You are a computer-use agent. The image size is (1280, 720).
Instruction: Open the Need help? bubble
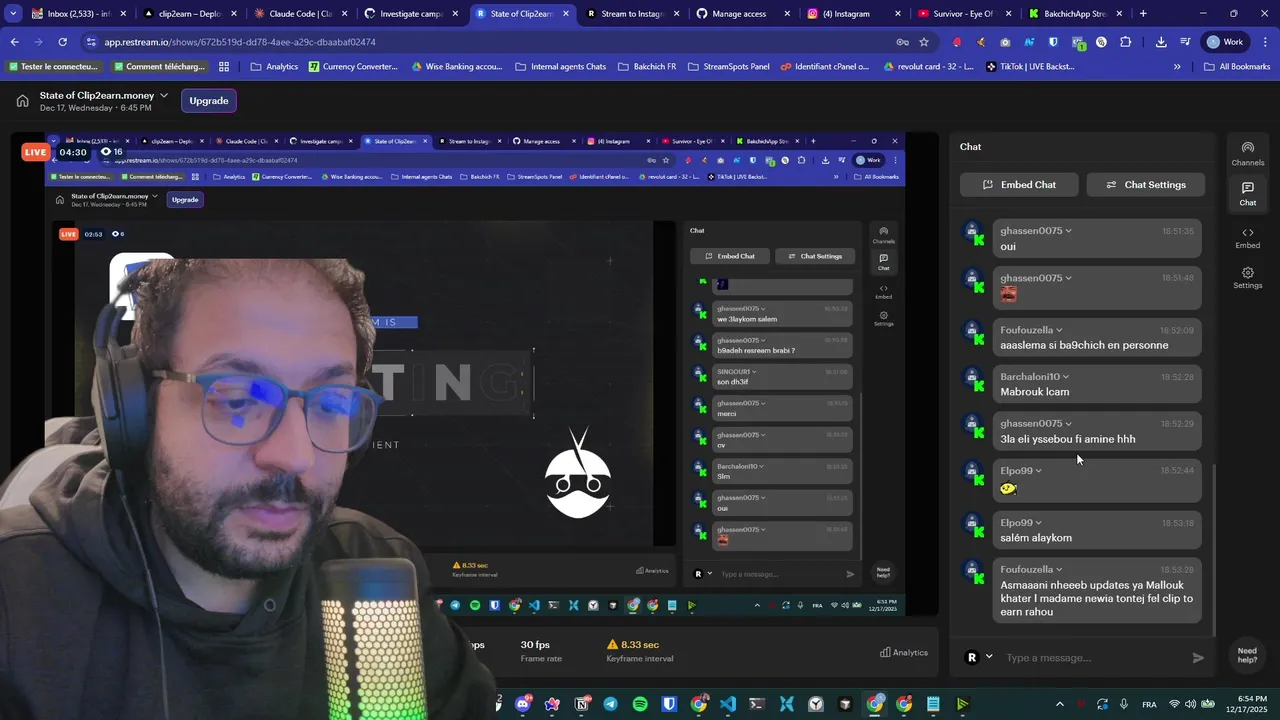1247,655
